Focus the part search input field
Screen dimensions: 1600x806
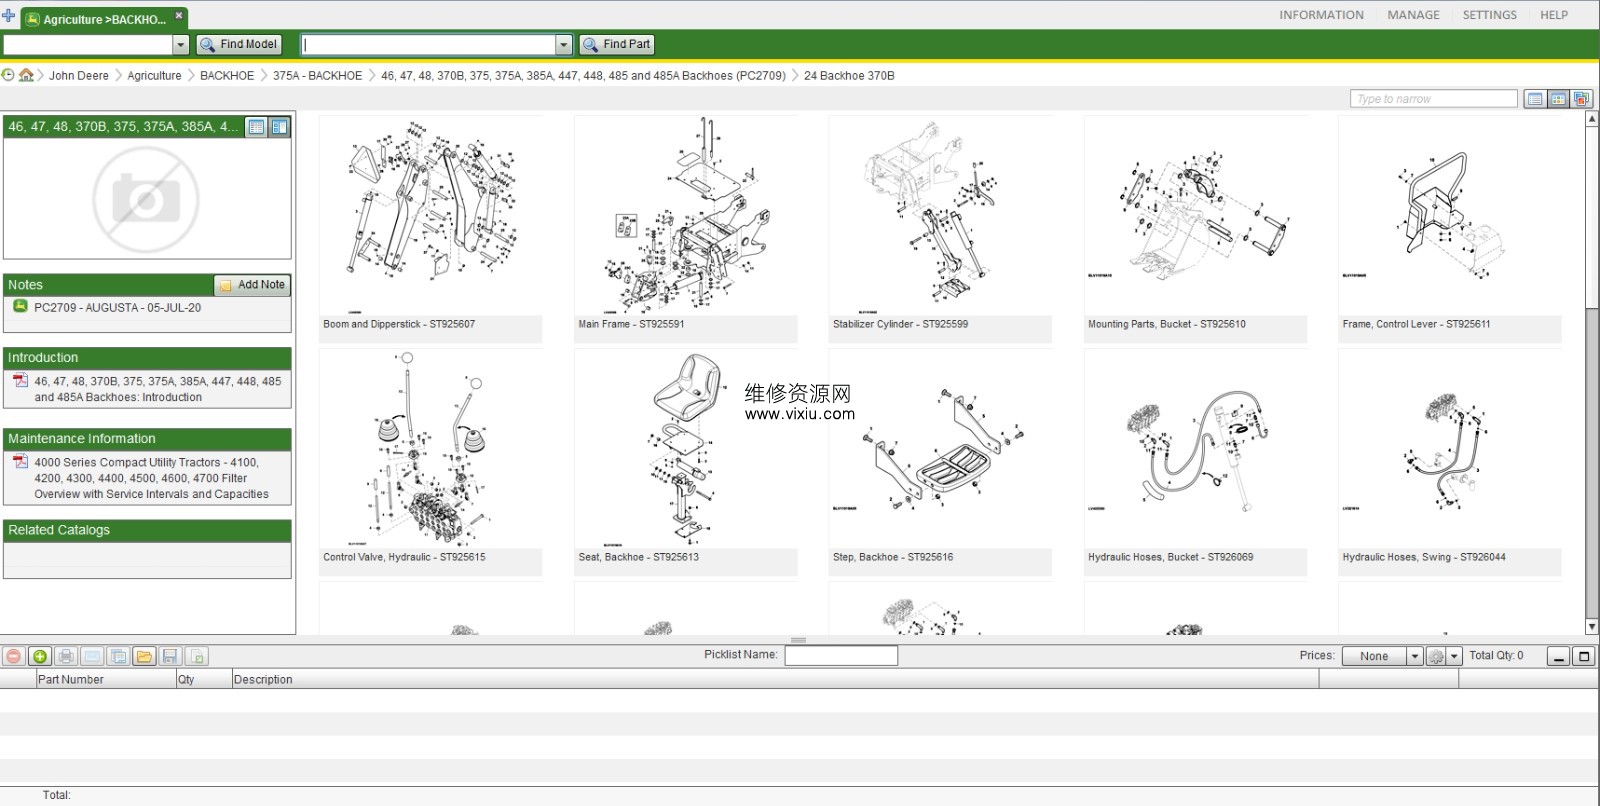point(429,44)
